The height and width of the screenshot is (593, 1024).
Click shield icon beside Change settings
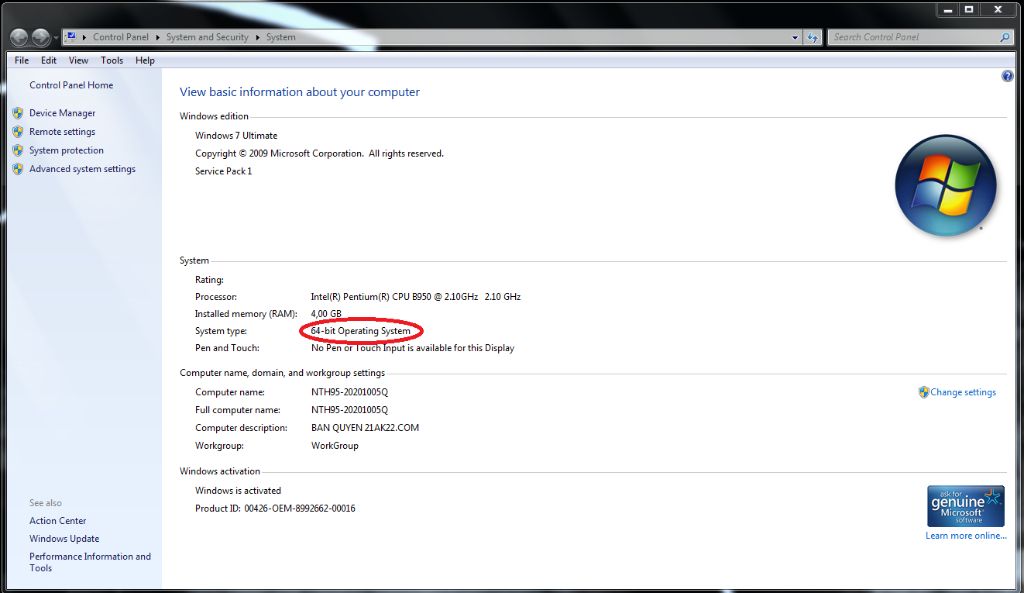[923, 392]
